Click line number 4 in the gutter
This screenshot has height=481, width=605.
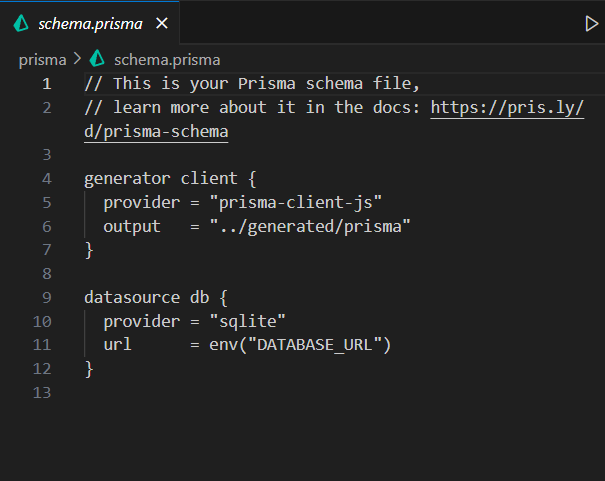point(47,179)
